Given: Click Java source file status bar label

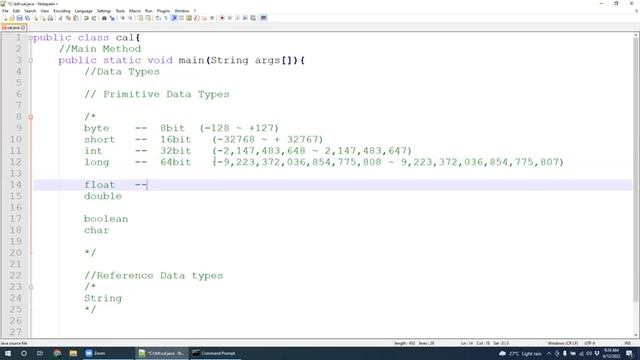Looking at the screenshot, I should (14, 343).
